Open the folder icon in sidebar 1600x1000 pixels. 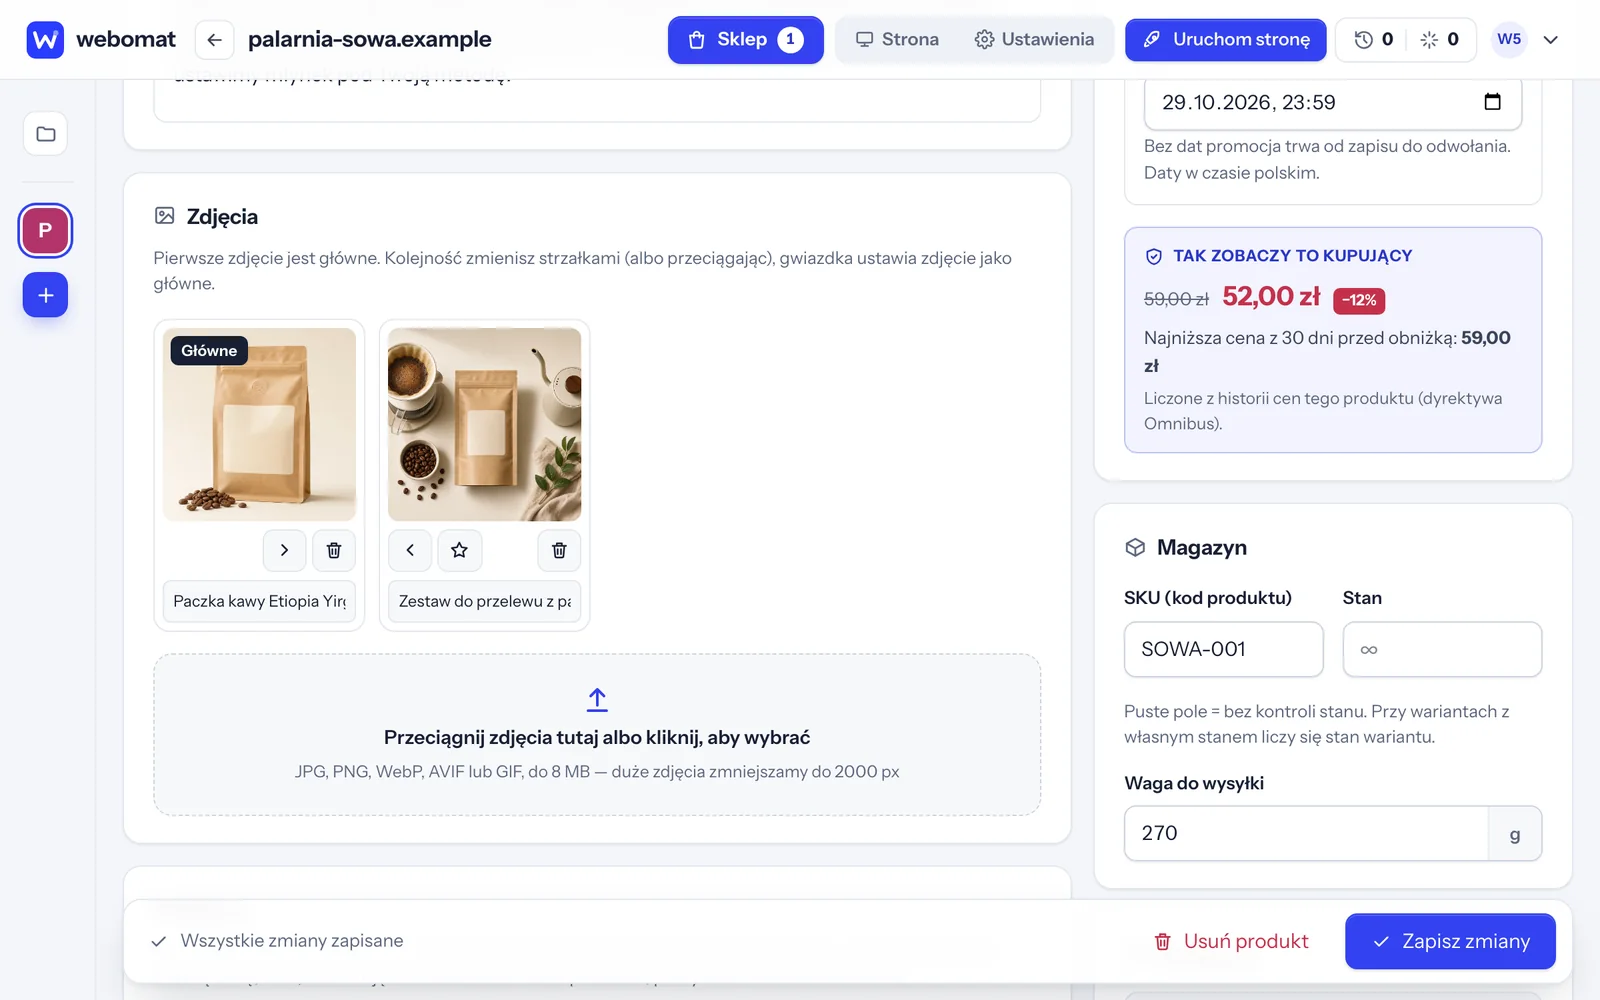pos(45,134)
